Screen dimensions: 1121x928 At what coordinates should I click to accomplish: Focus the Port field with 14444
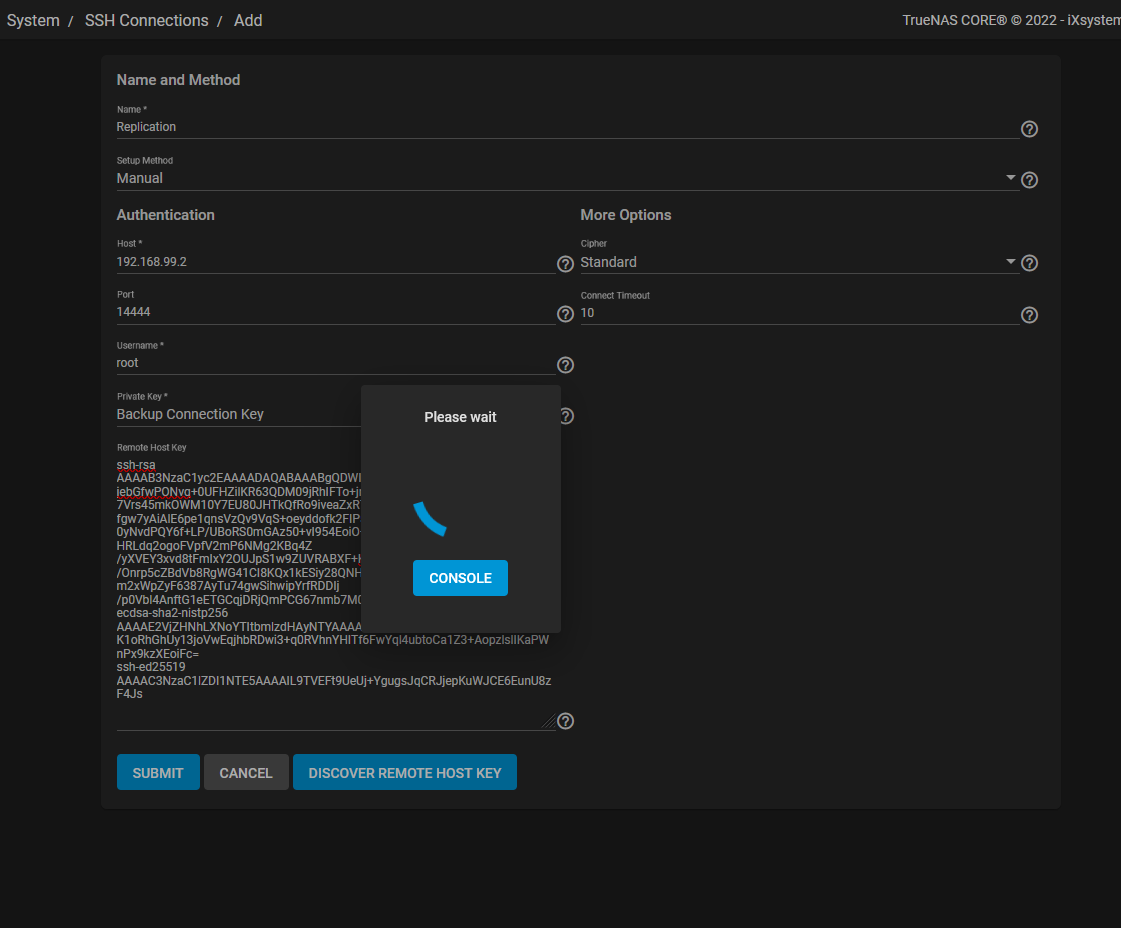click(336, 312)
